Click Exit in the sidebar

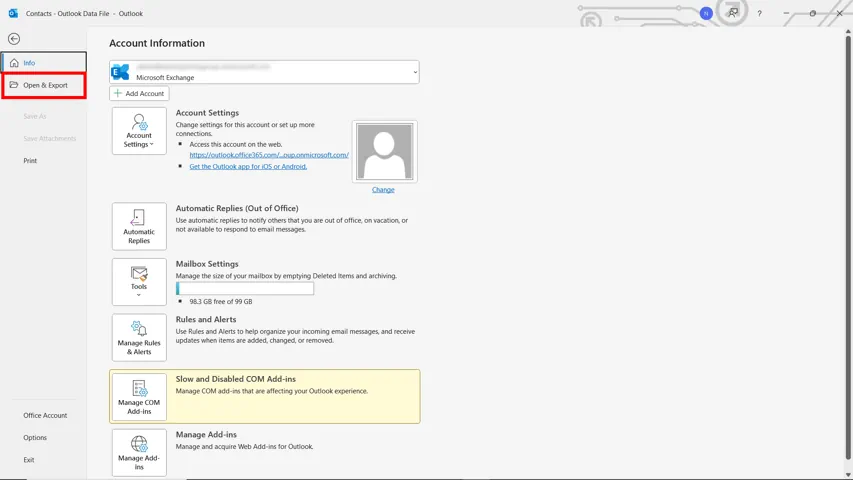(29, 460)
